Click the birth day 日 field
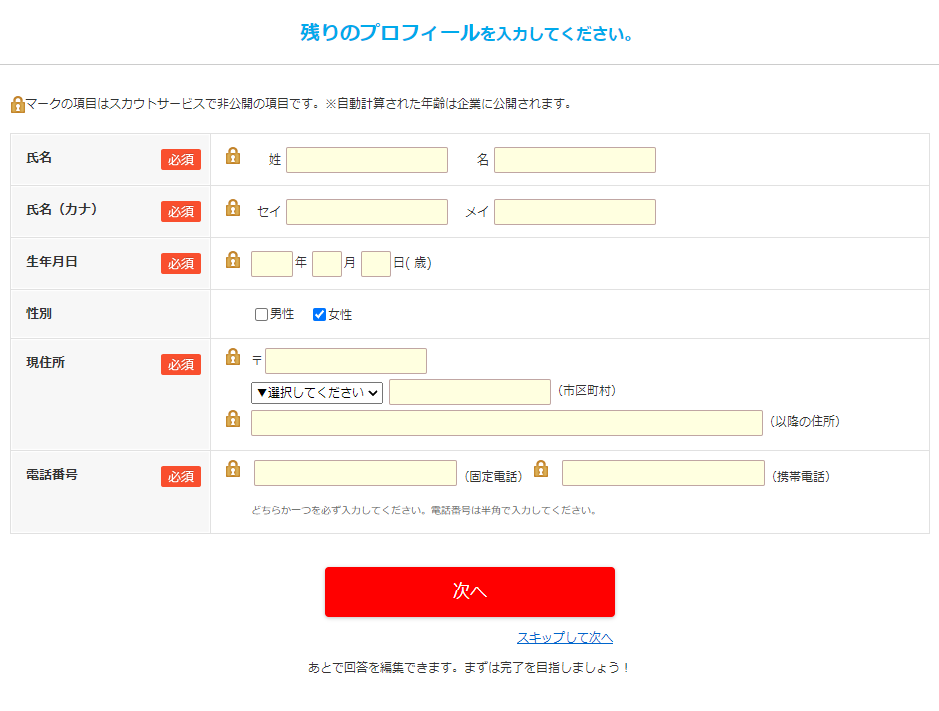Screen dimensions: 939x711 pyautogui.click(x=376, y=264)
